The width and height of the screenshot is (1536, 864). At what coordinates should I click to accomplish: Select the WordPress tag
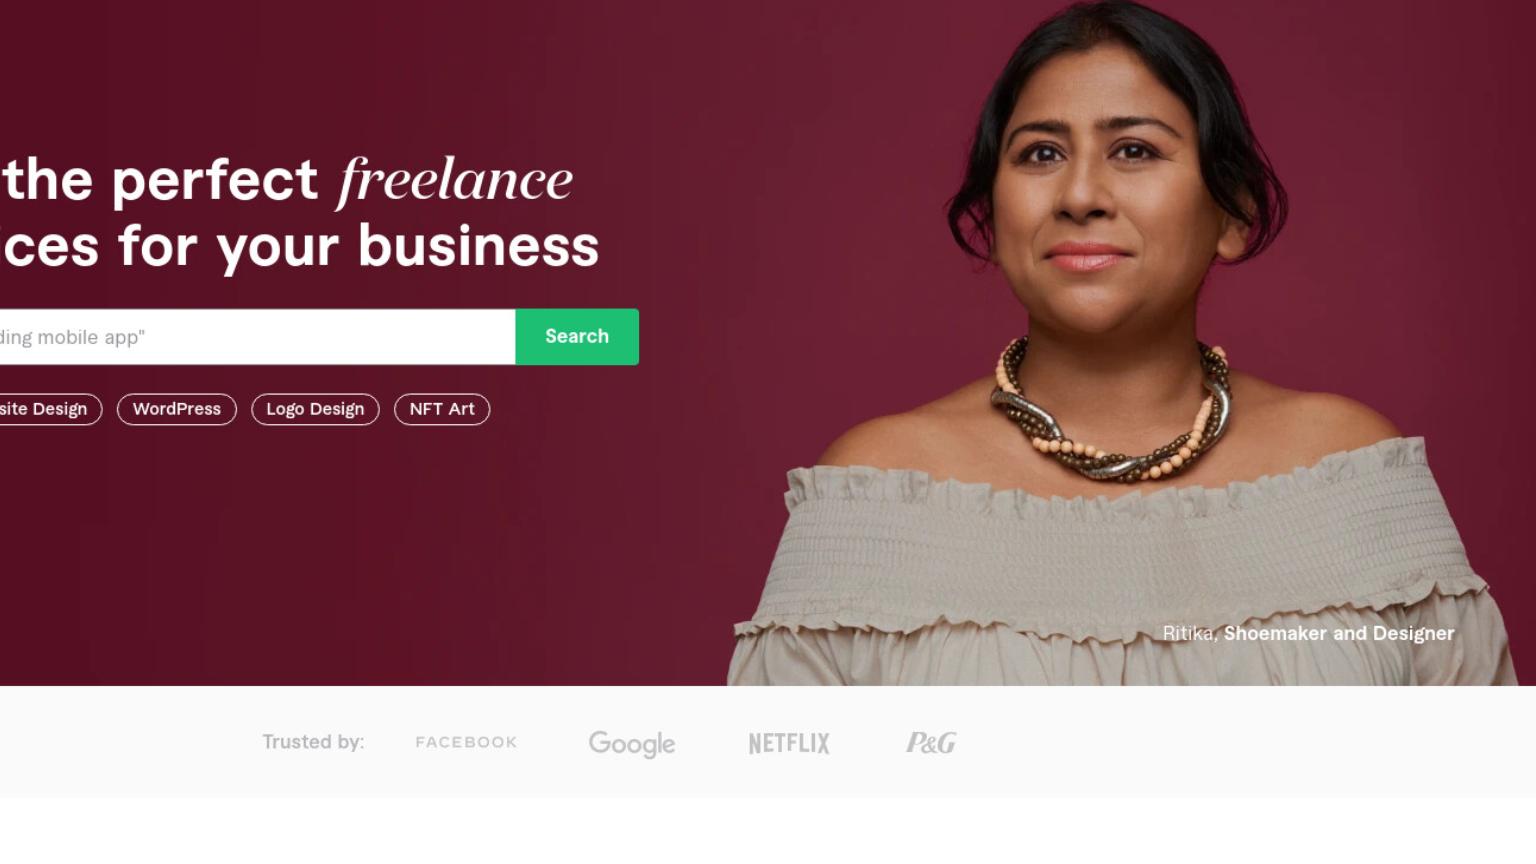(x=177, y=409)
